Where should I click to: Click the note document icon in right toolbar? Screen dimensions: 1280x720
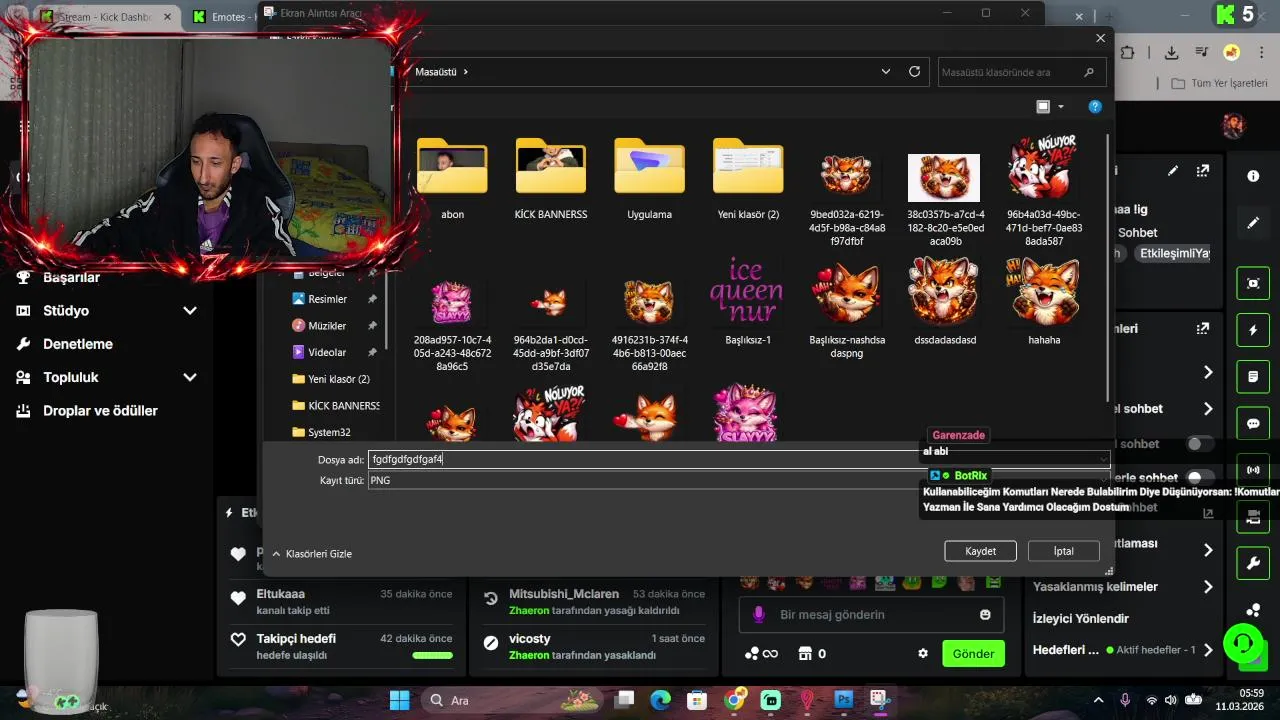pyautogui.click(x=1253, y=377)
